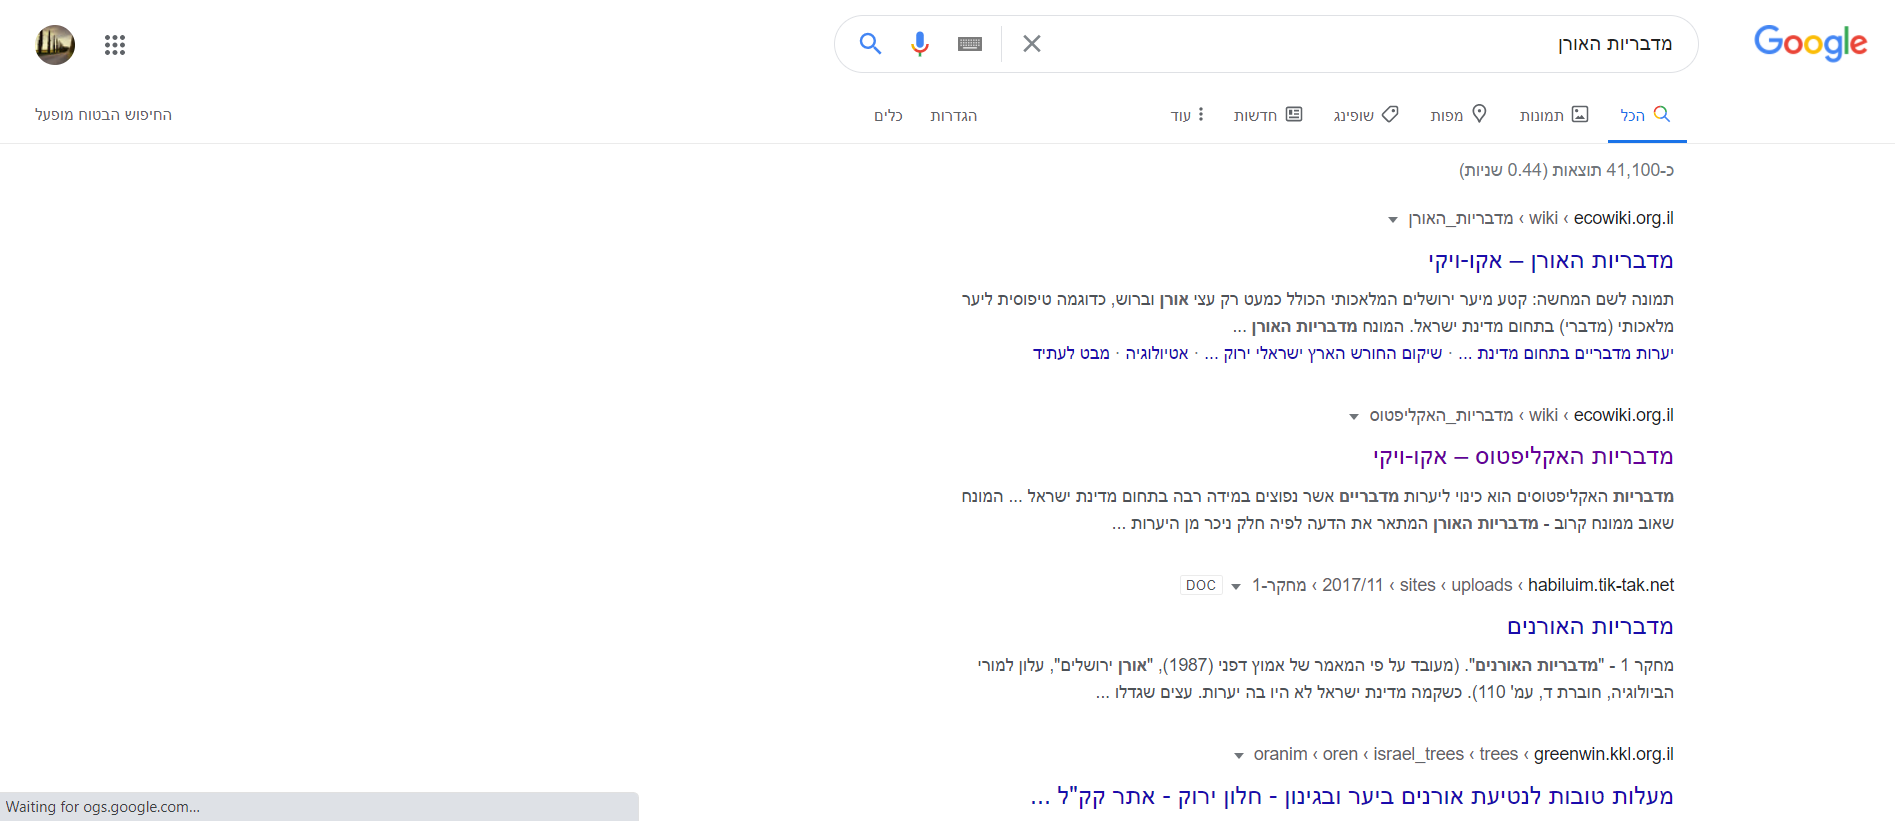This screenshot has height=825, width=1895.
Task: Click status bar text Waiting for ogs.google.com
Action: tap(103, 807)
